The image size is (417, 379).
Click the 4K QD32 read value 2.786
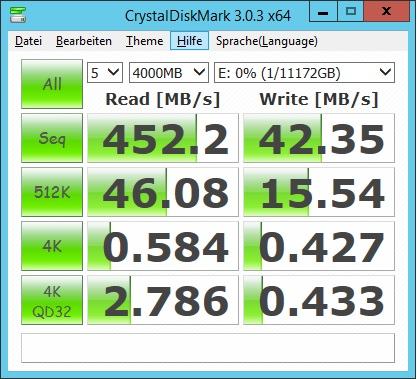(x=163, y=300)
